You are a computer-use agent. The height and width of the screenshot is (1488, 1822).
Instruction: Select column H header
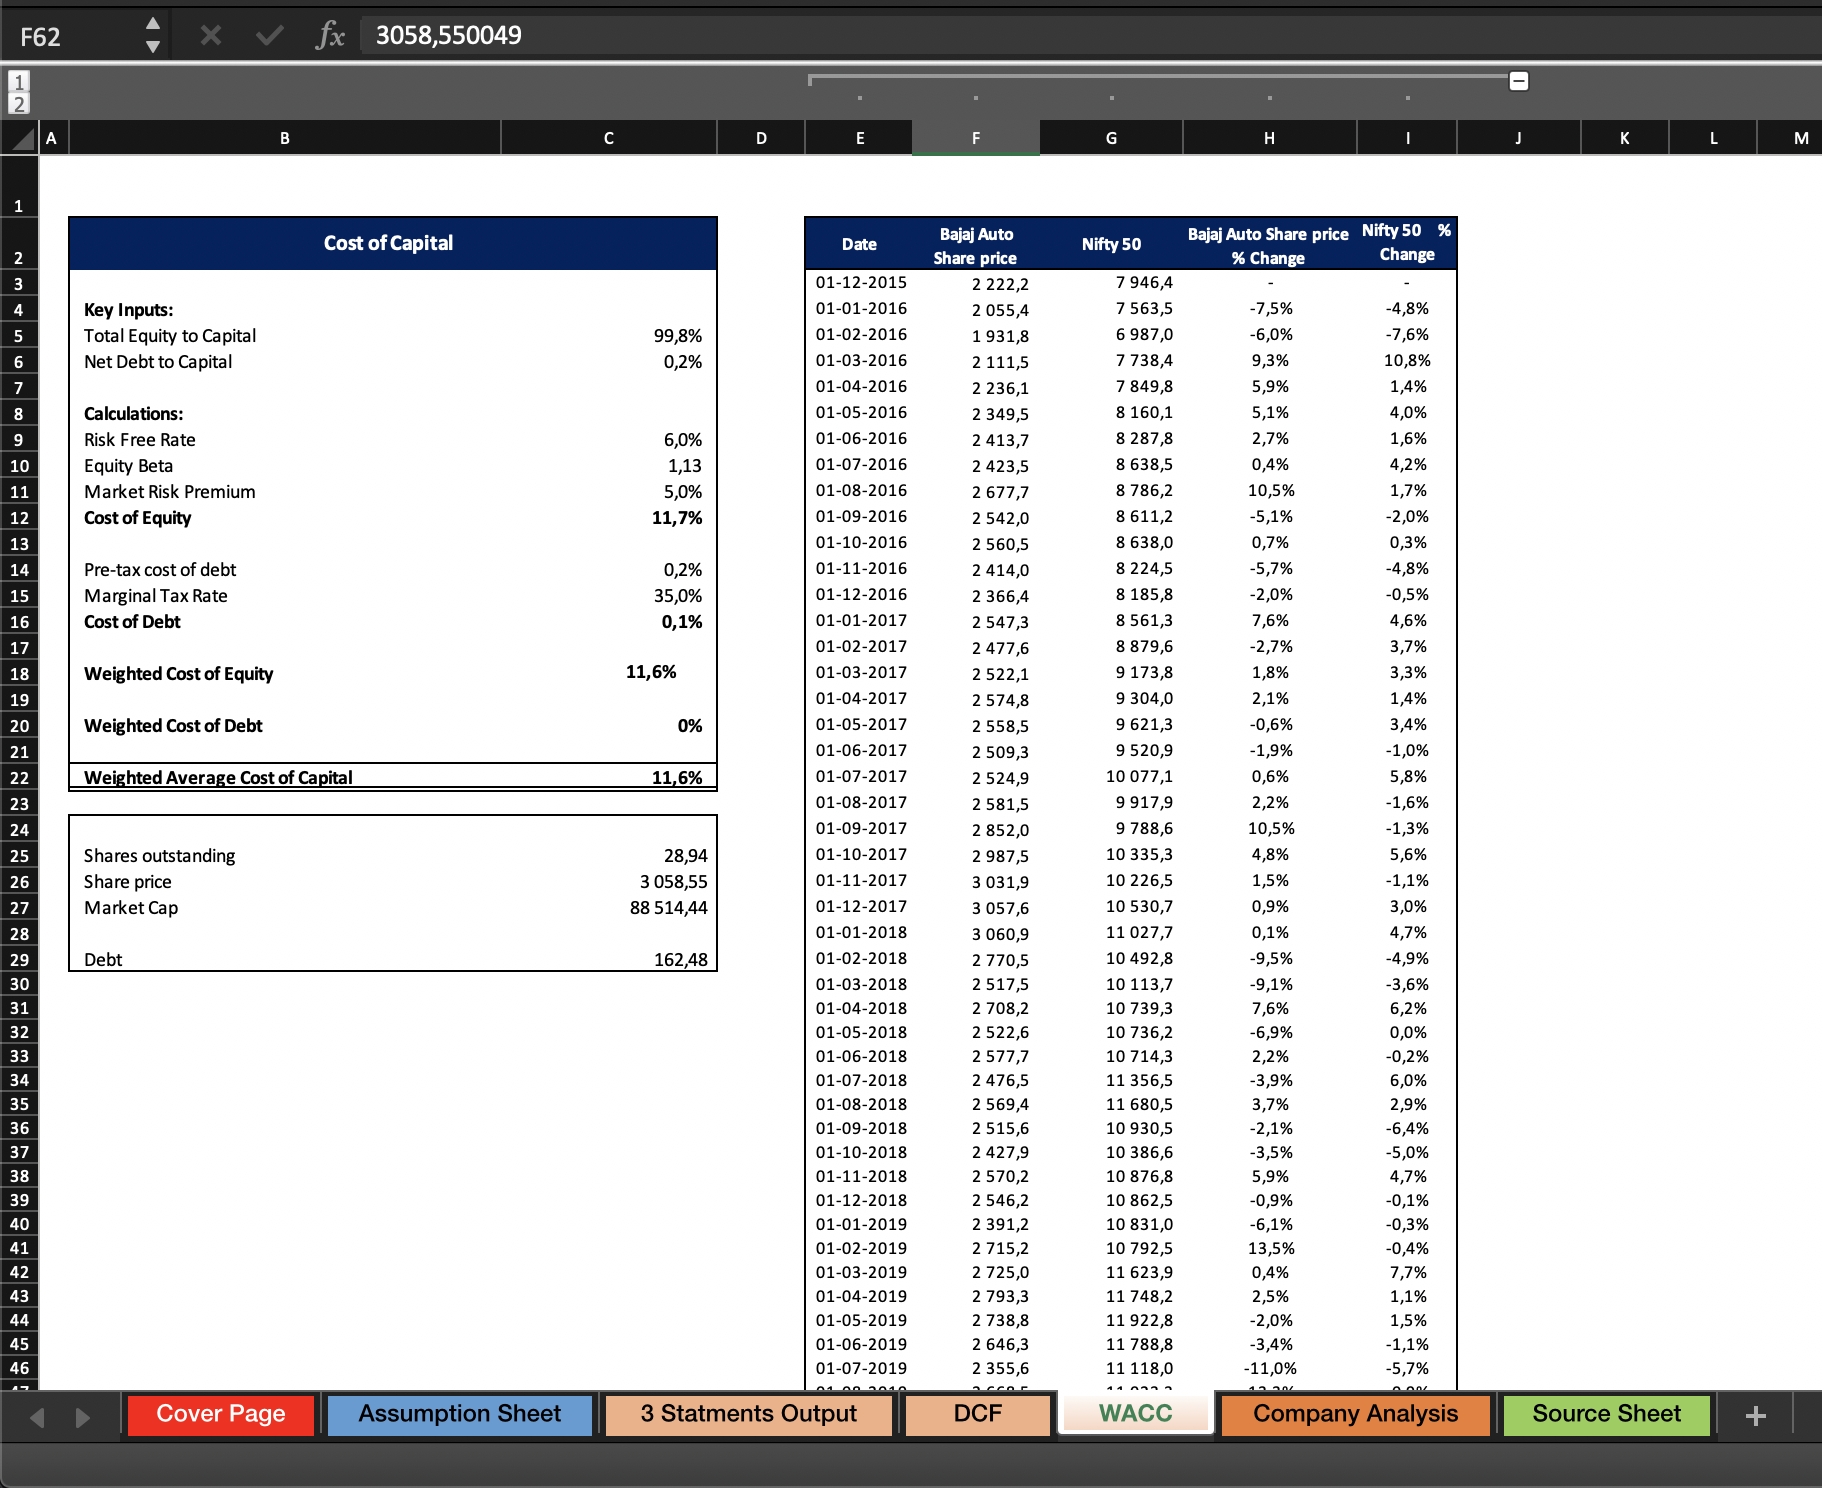pos(1269,138)
